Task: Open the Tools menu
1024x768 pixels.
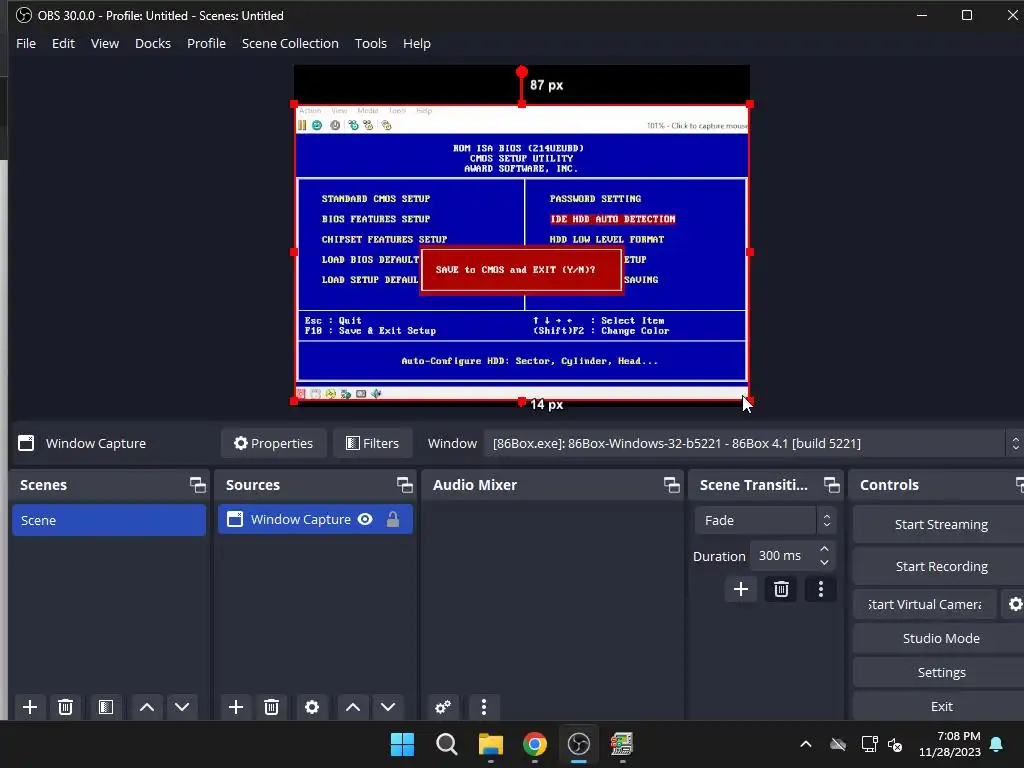Action: 370,43
